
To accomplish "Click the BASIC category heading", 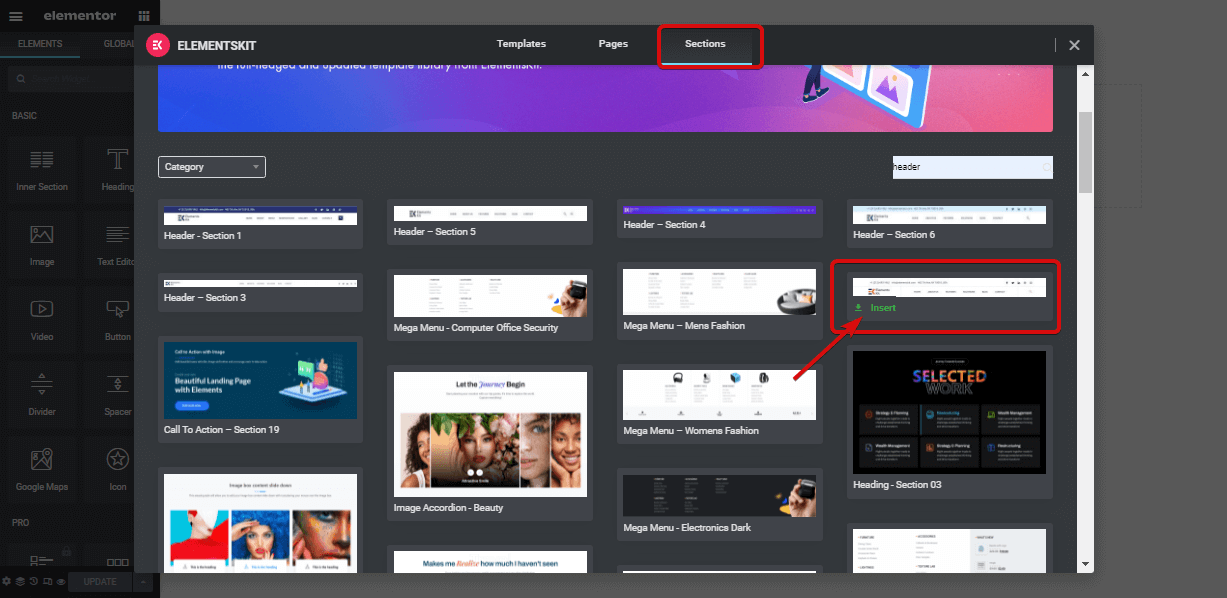I will [x=25, y=116].
